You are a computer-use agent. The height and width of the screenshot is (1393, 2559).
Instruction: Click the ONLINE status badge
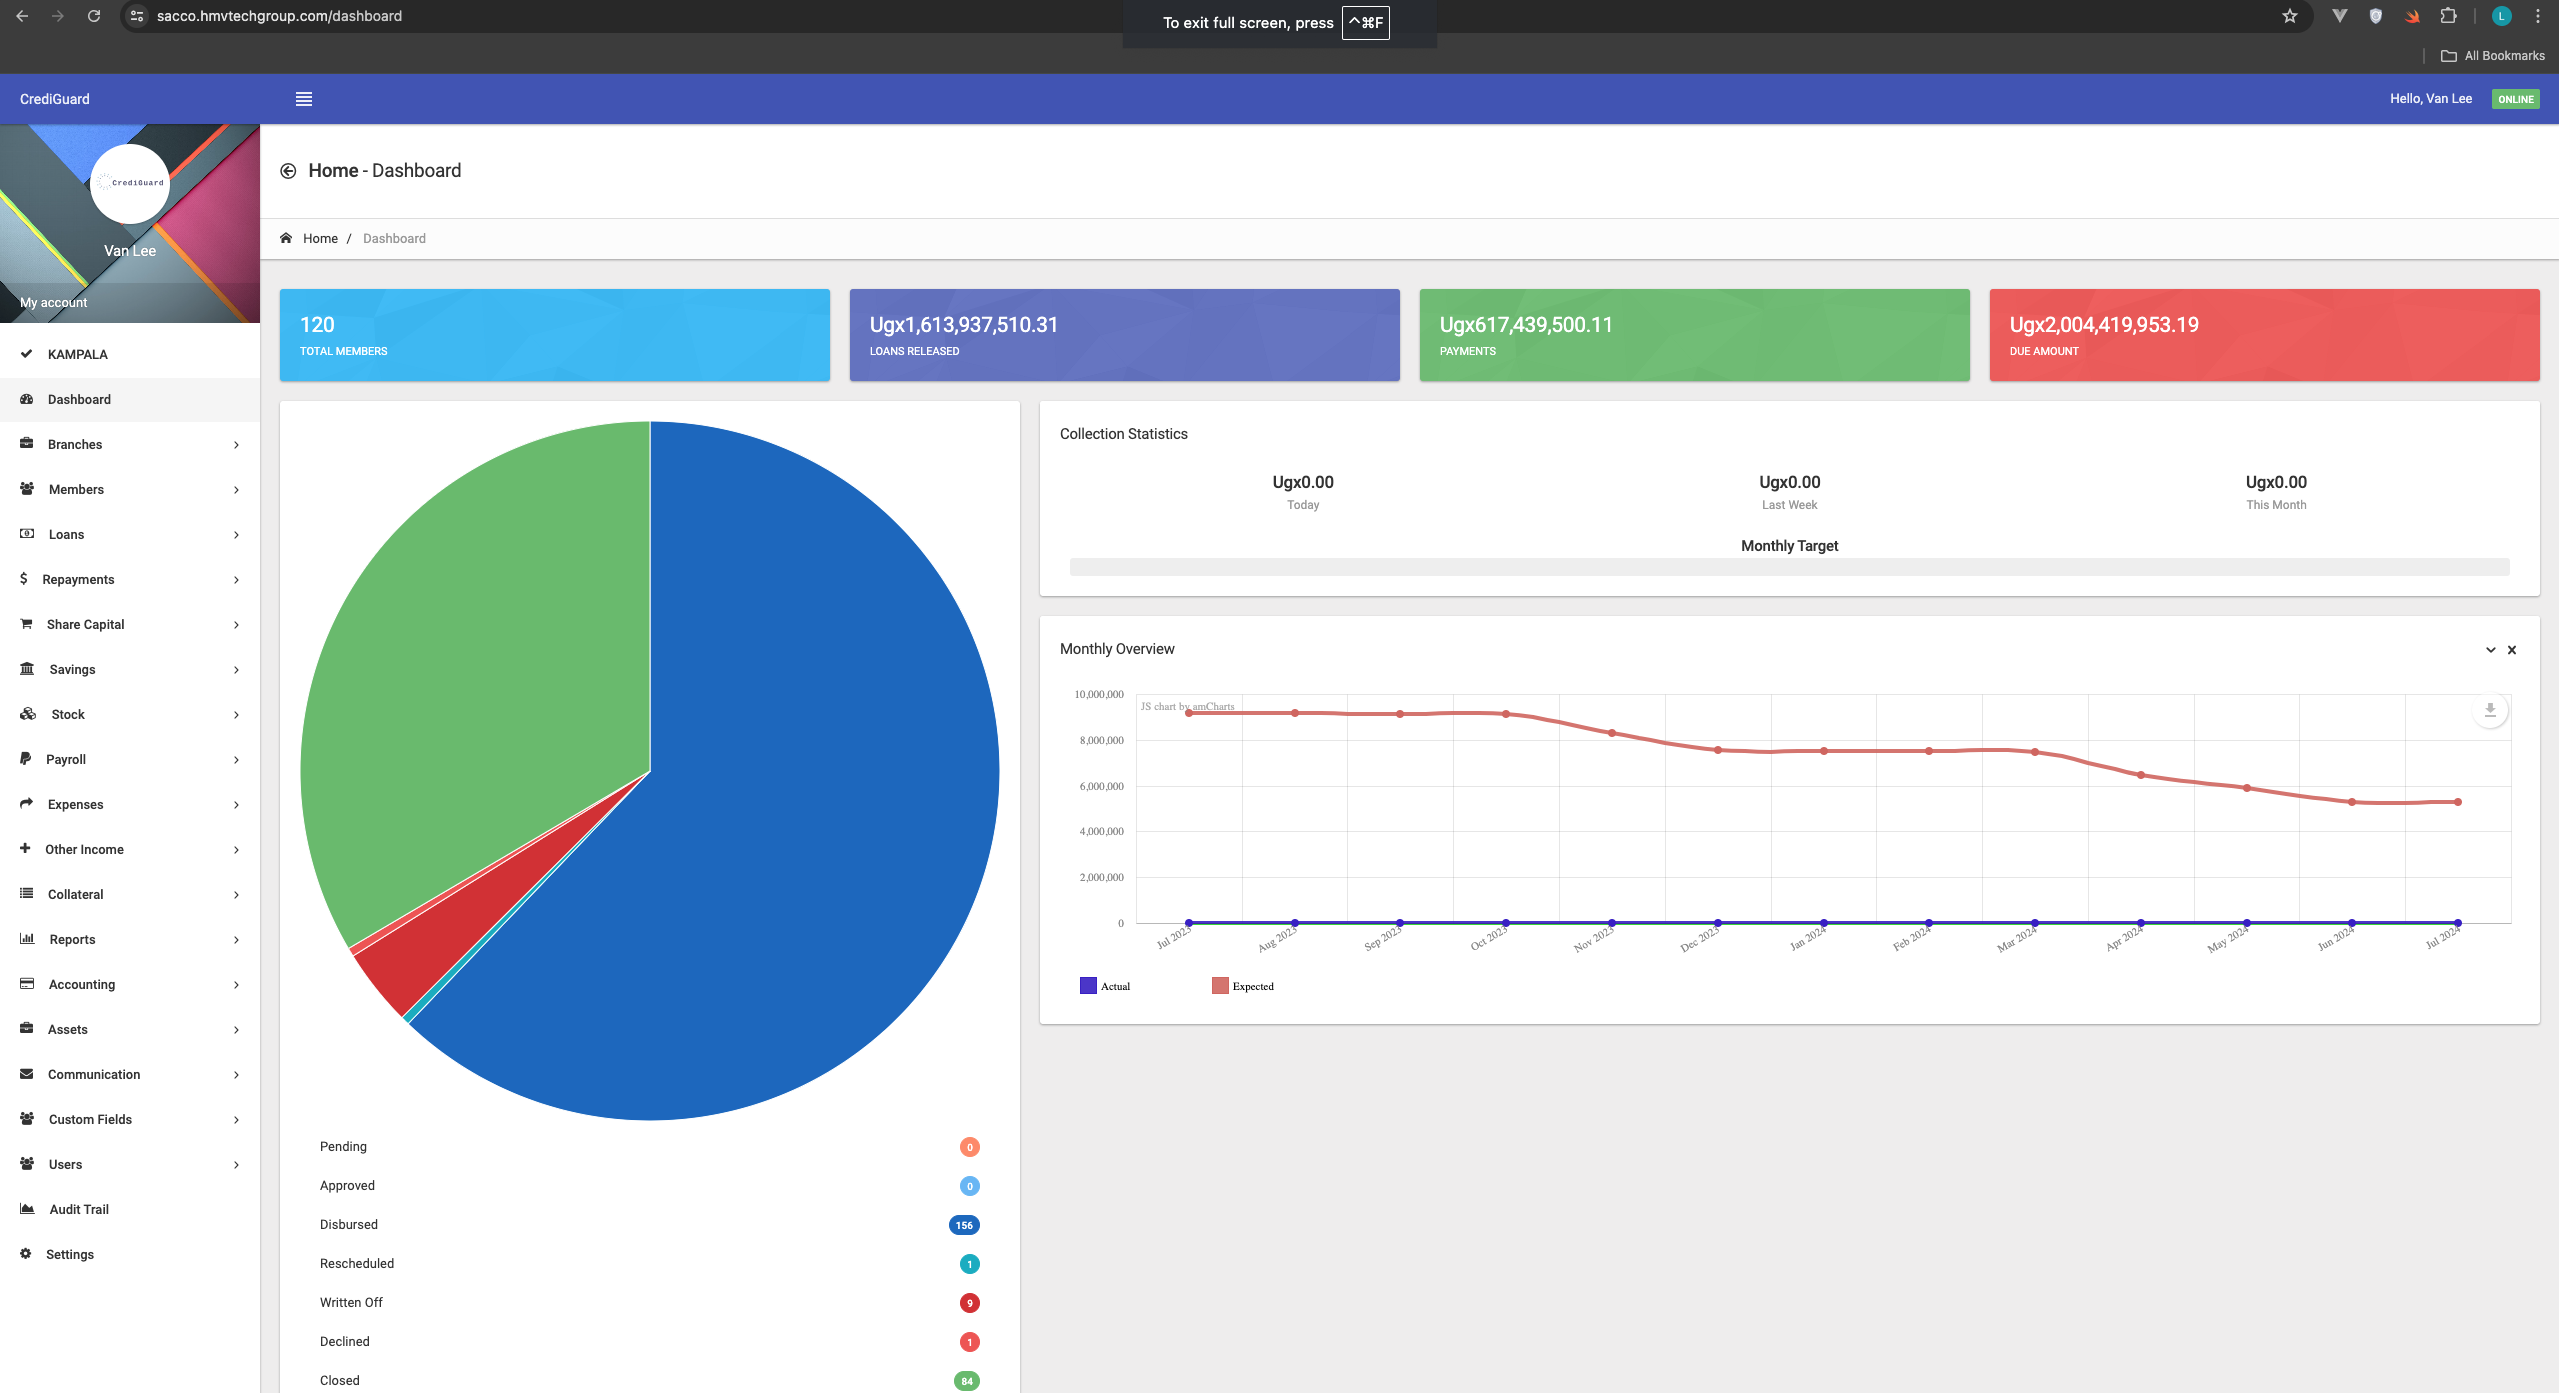coord(2515,99)
